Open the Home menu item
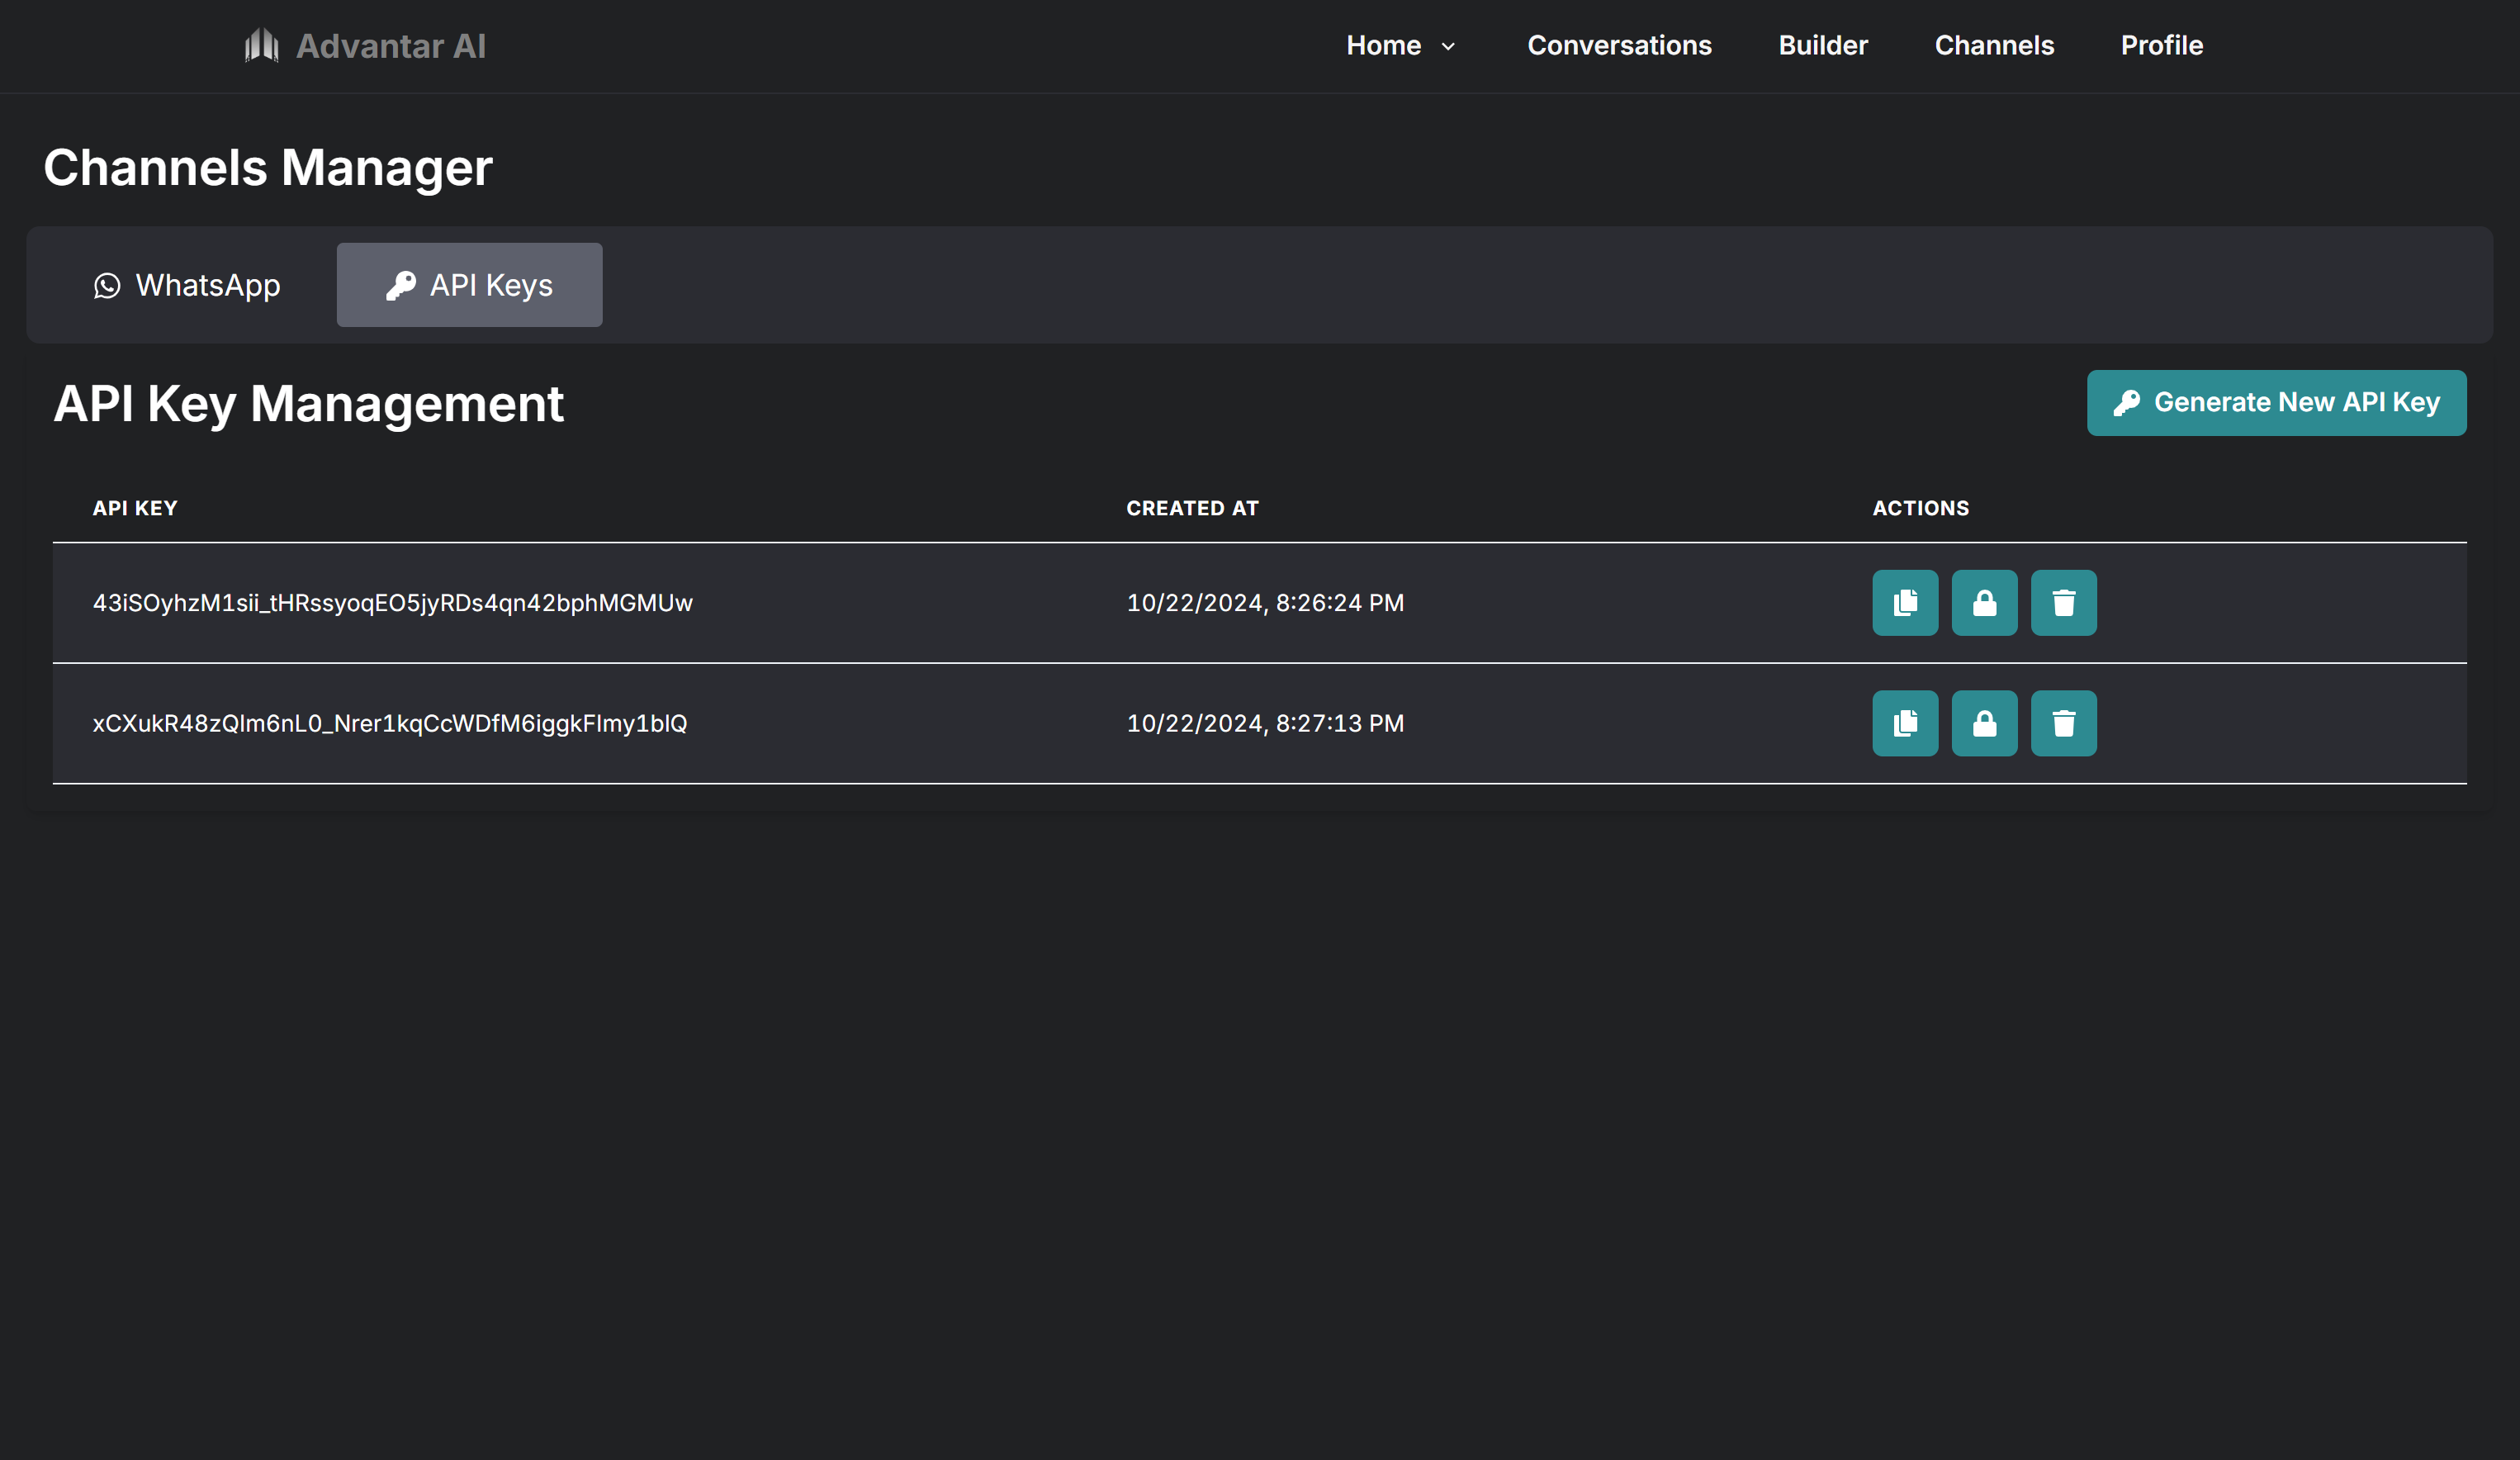Viewport: 2520px width, 1460px height. point(1383,45)
